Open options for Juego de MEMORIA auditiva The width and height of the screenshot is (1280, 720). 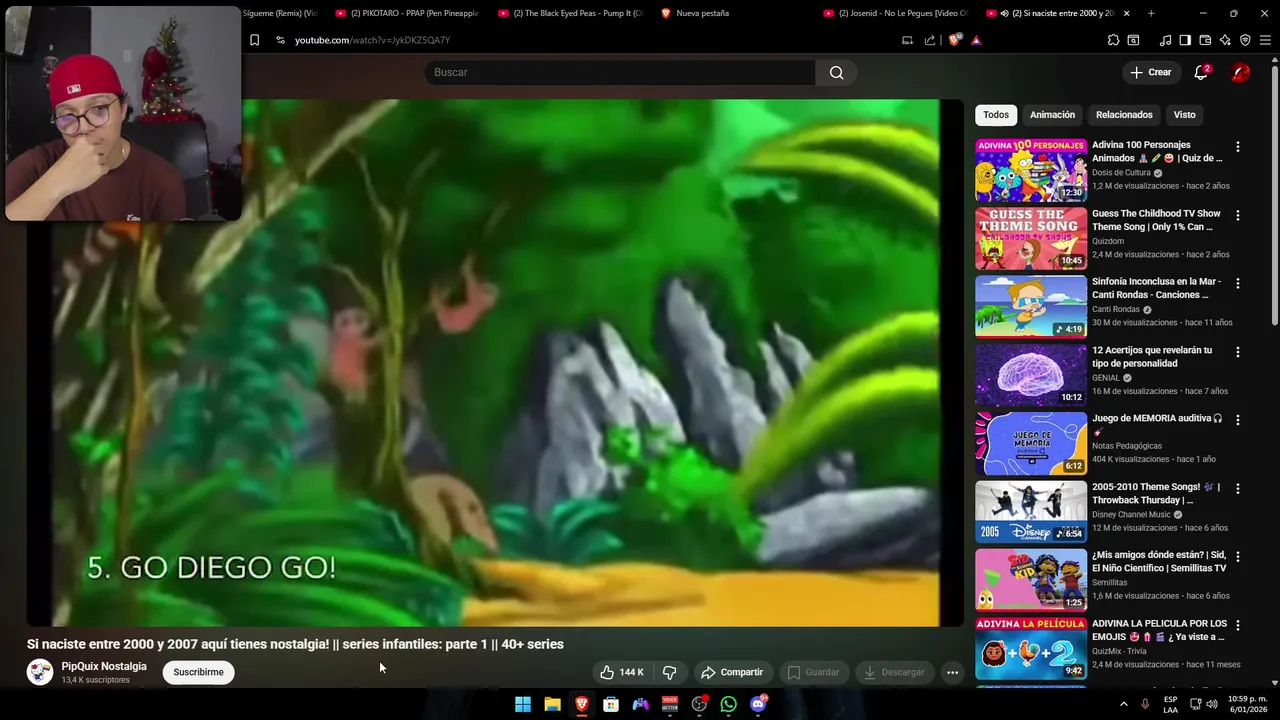(1237, 420)
